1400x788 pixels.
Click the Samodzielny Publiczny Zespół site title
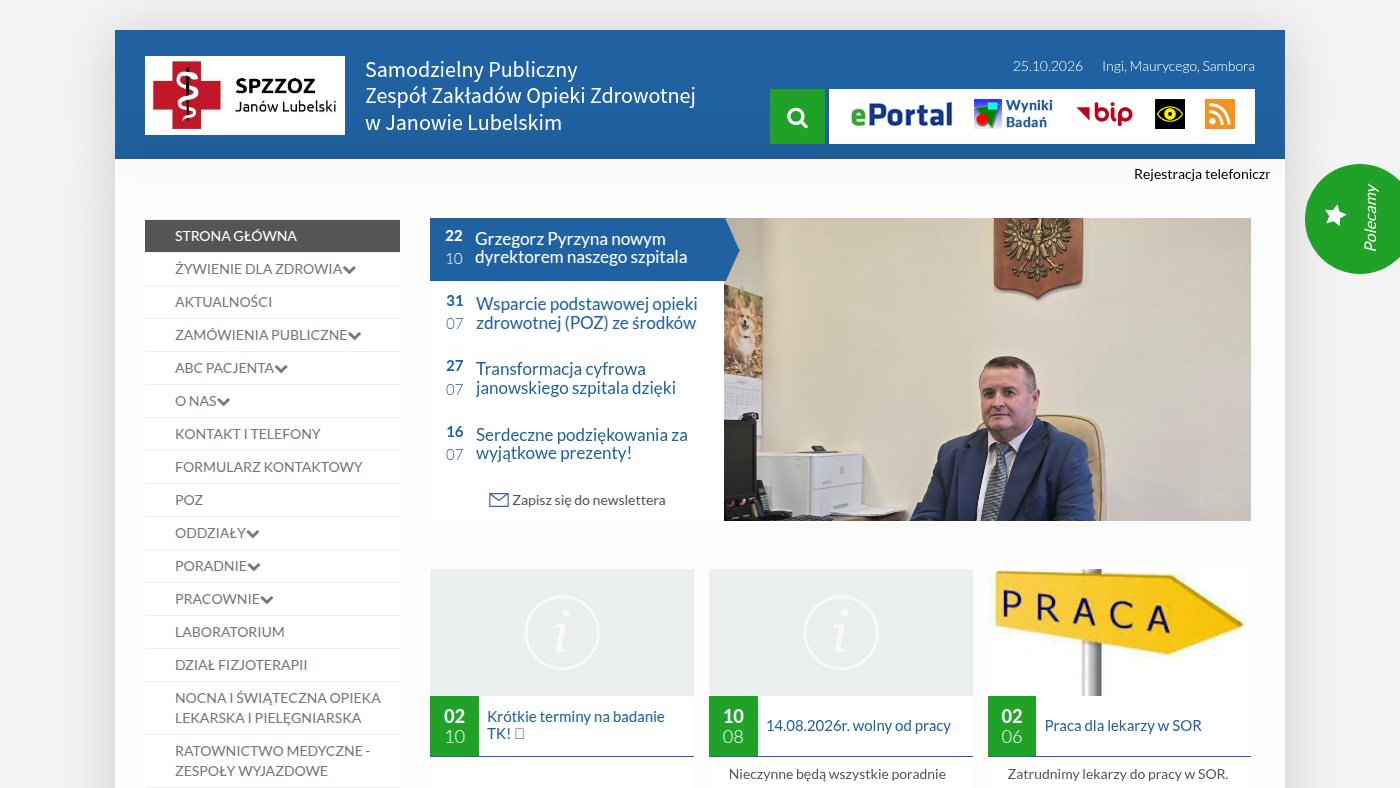point(530,96)
